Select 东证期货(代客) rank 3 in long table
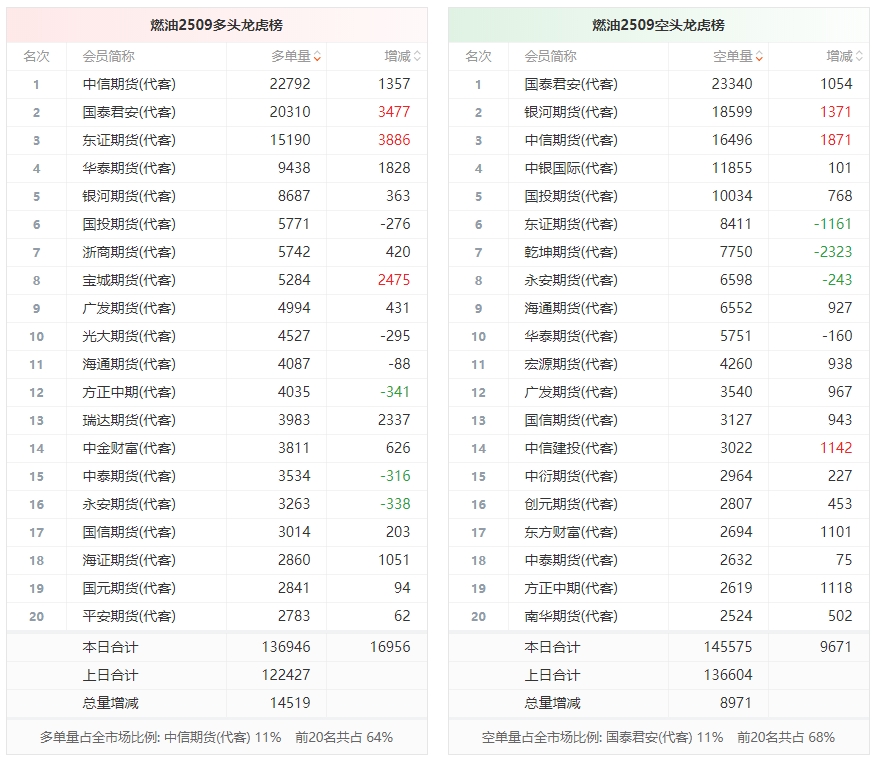879x761 pixels. tap(129, 140)
